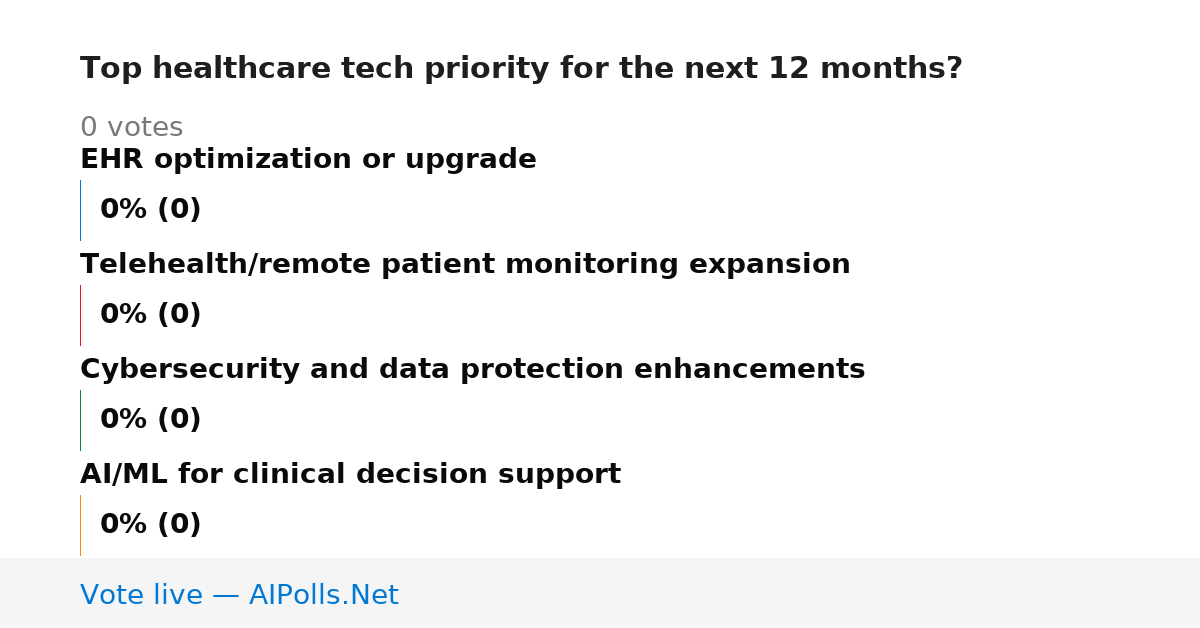Screen dimensions: 1200x628
Task: Select Telehealth/remote patient monitoring expansion option
Action: 465,265
